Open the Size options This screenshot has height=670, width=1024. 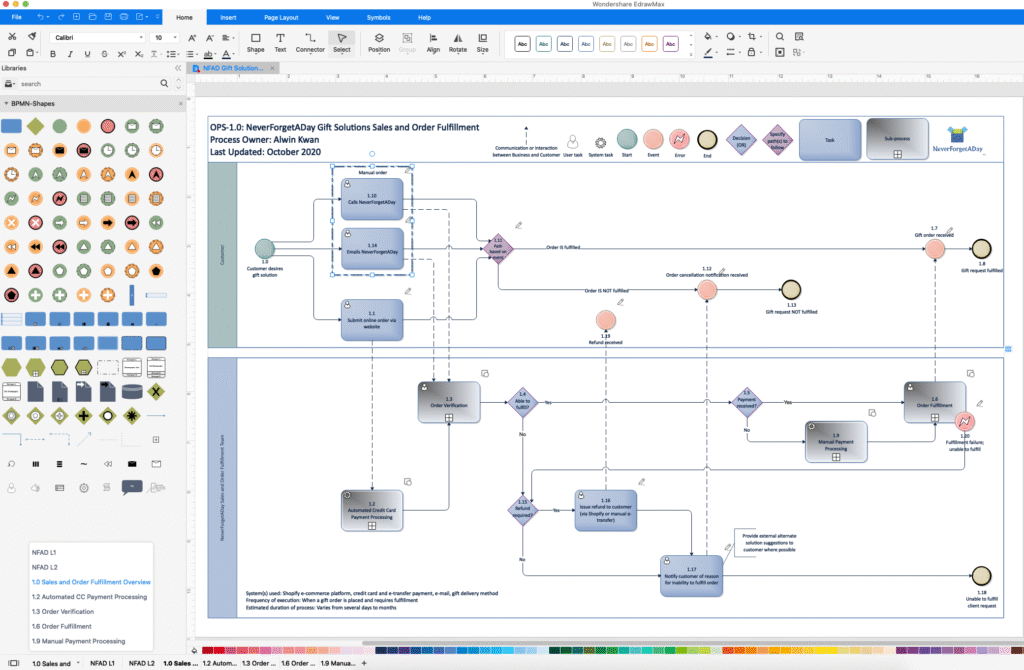(x=483, y=42)
